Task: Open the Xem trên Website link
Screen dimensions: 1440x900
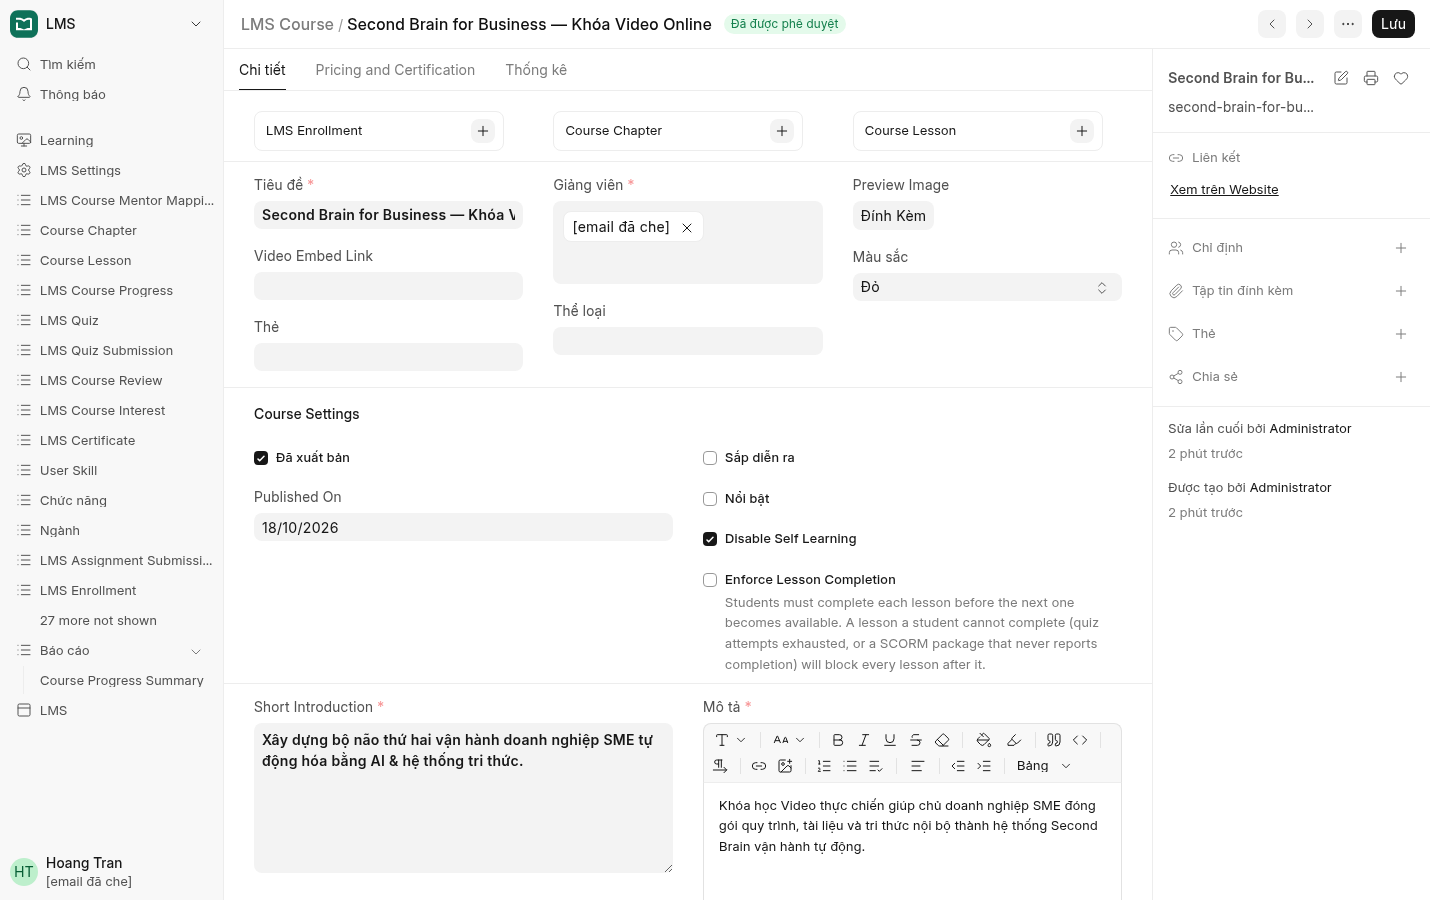Action: point(1224,190)
